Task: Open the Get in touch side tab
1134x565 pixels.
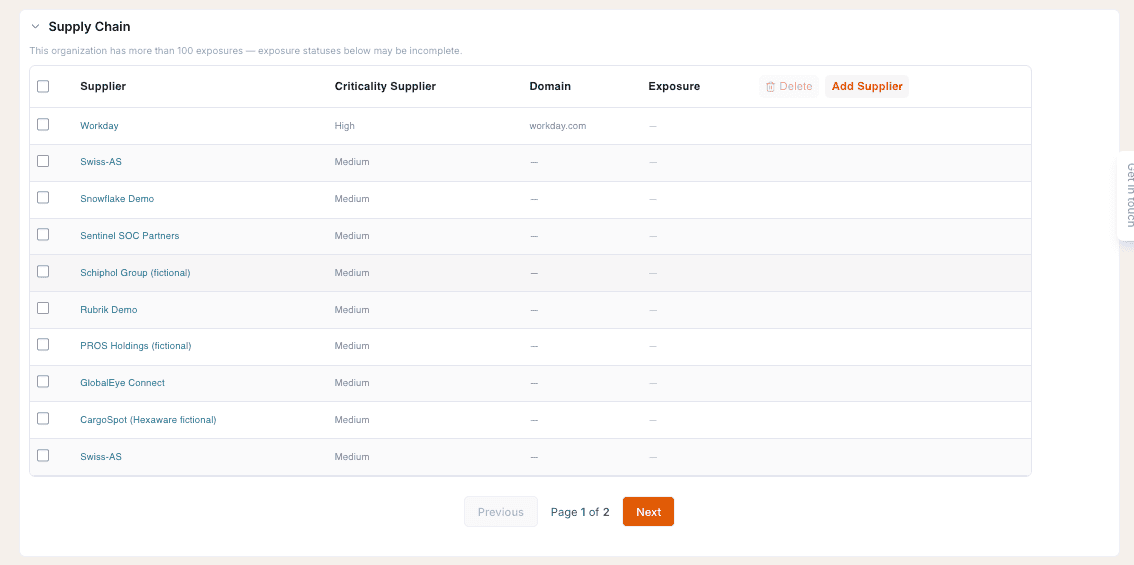Action: click(1126, 195)
